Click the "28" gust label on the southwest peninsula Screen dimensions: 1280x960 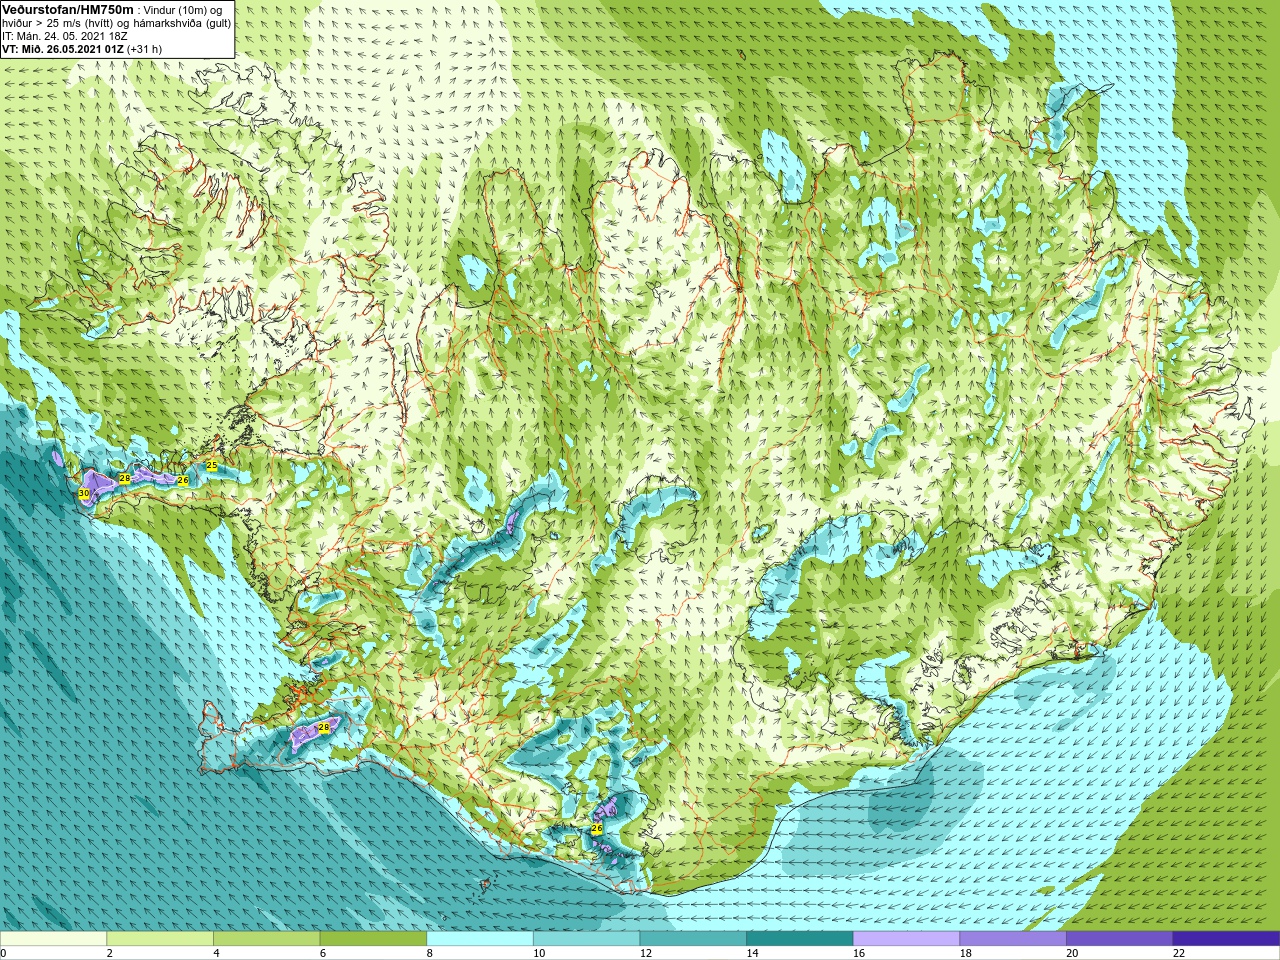323,727
